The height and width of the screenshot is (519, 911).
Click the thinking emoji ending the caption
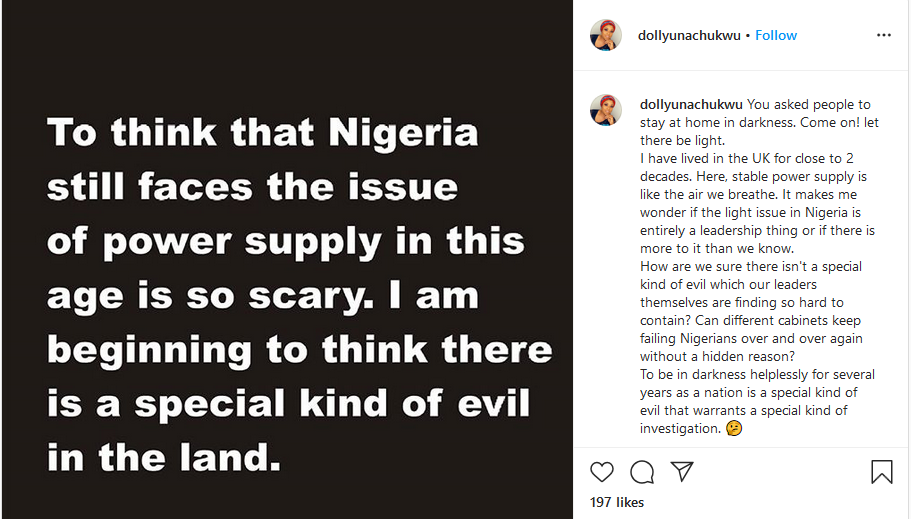[x=734, y=429]
